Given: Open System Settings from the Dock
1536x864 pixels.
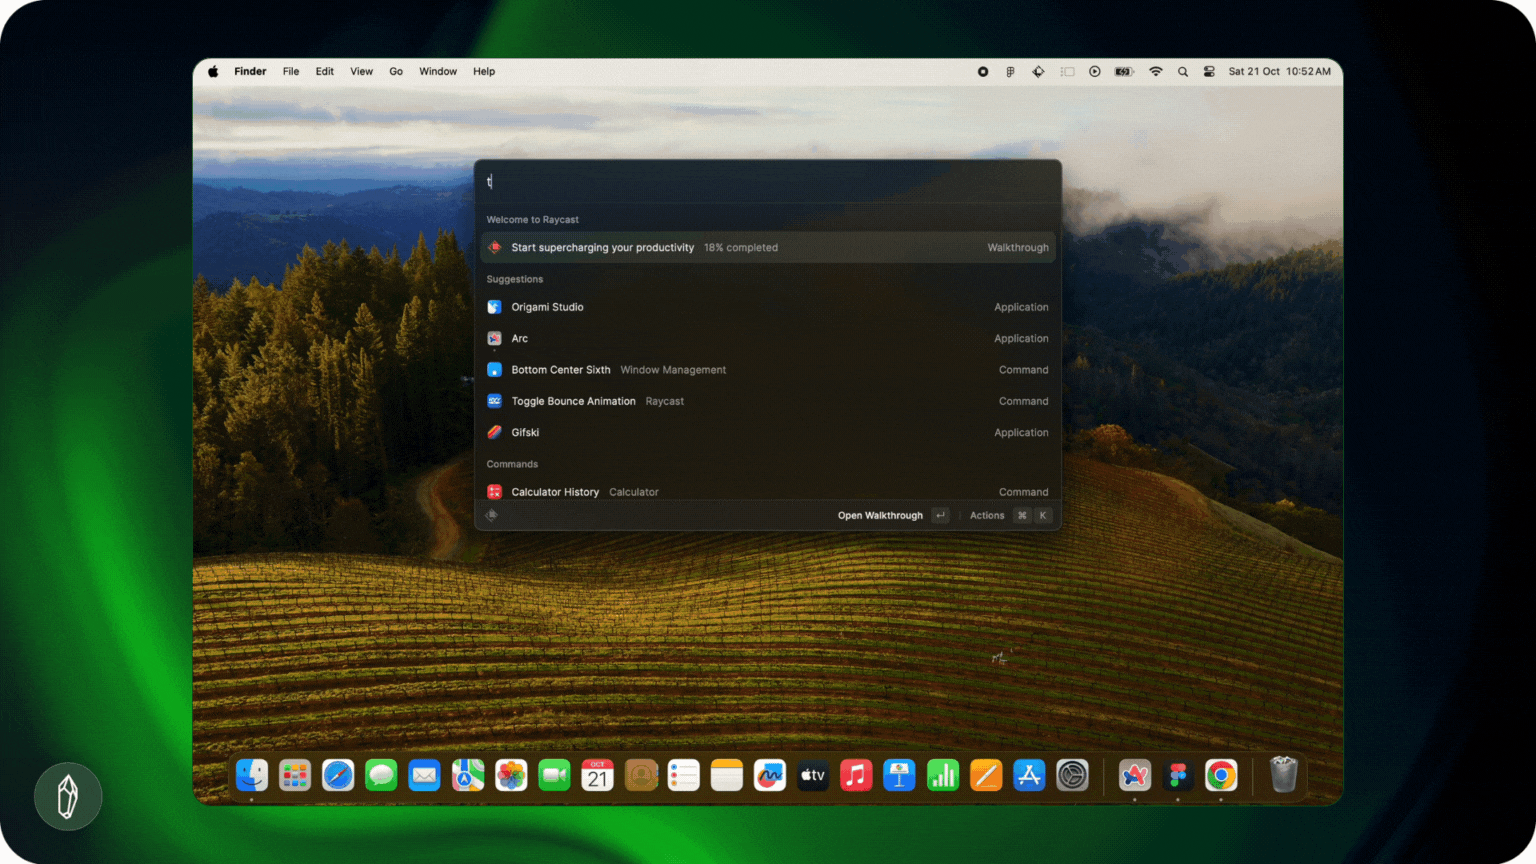Looking at the screenshot, I should pyautogui.click(x=1072, y=775).
